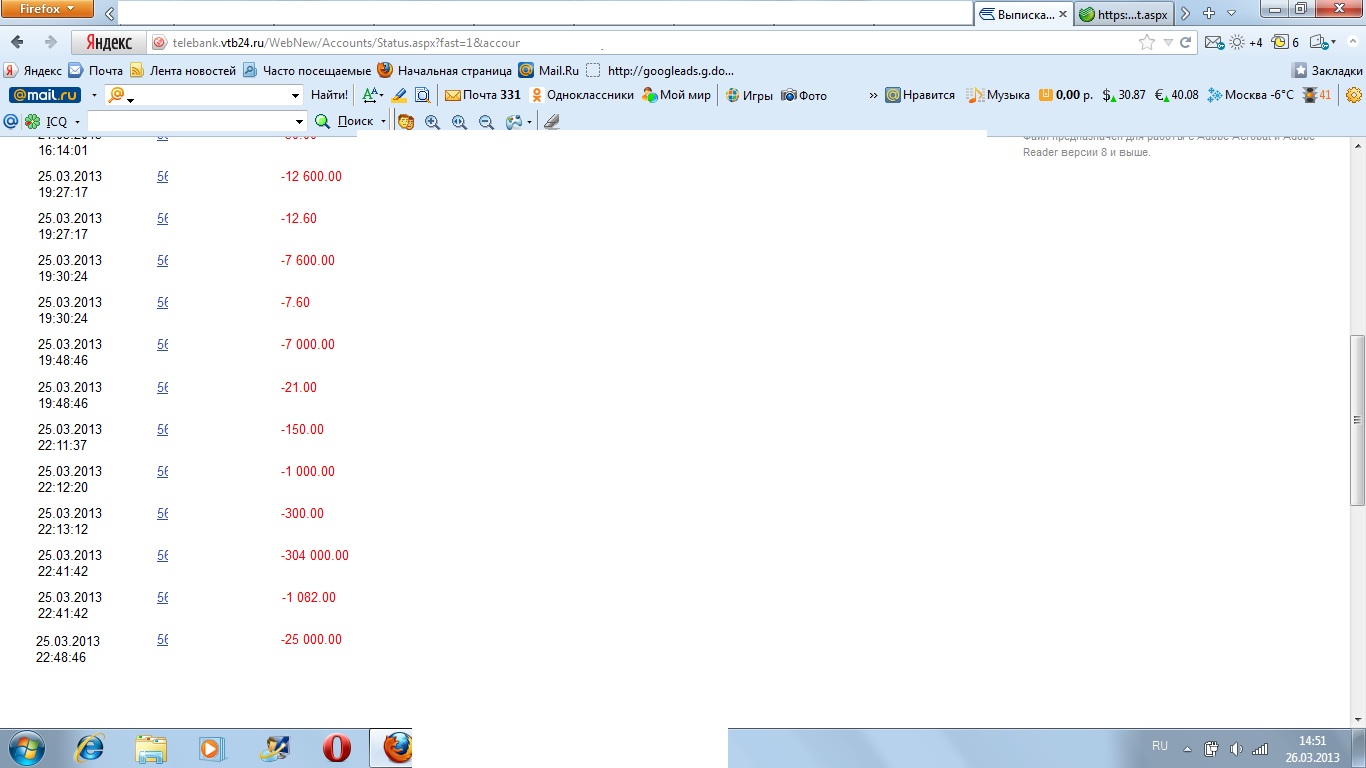Launch Opera from the Windows taskbar
Viewport: 1366px width, 768px height.
click(x=337, y=748)
